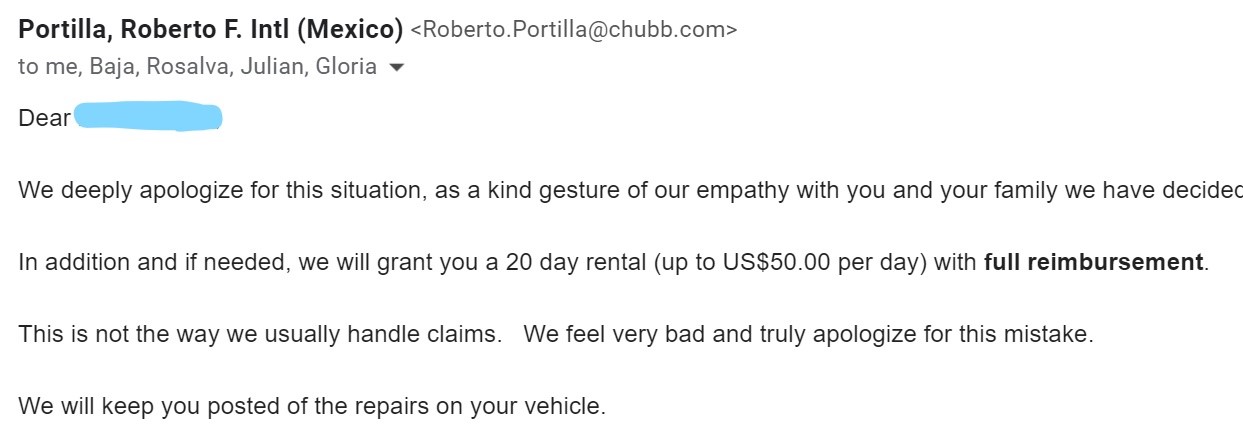Expand the recipient details dropdown arrow
Viewport: 1243px width, 432px height.
tap(397, 68)
